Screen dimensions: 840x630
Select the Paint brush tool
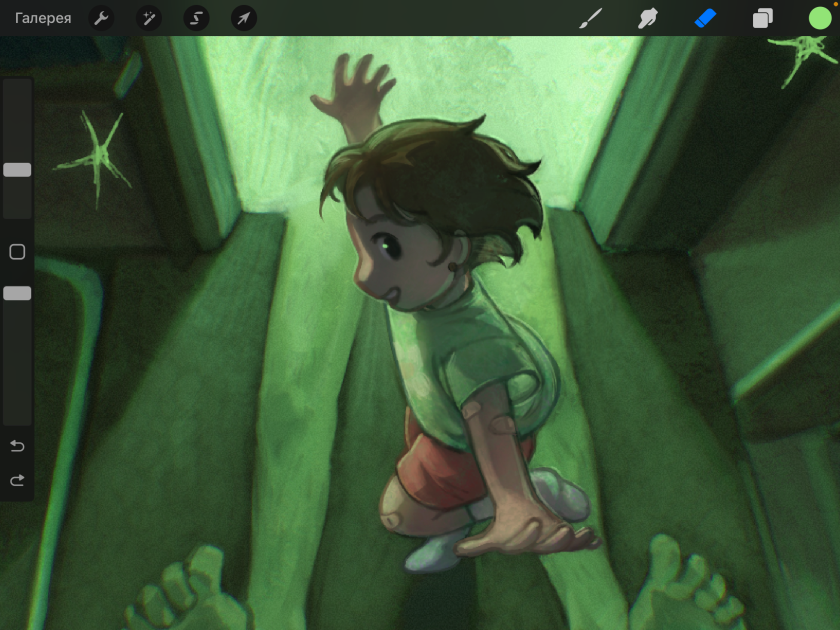[591, 18]
